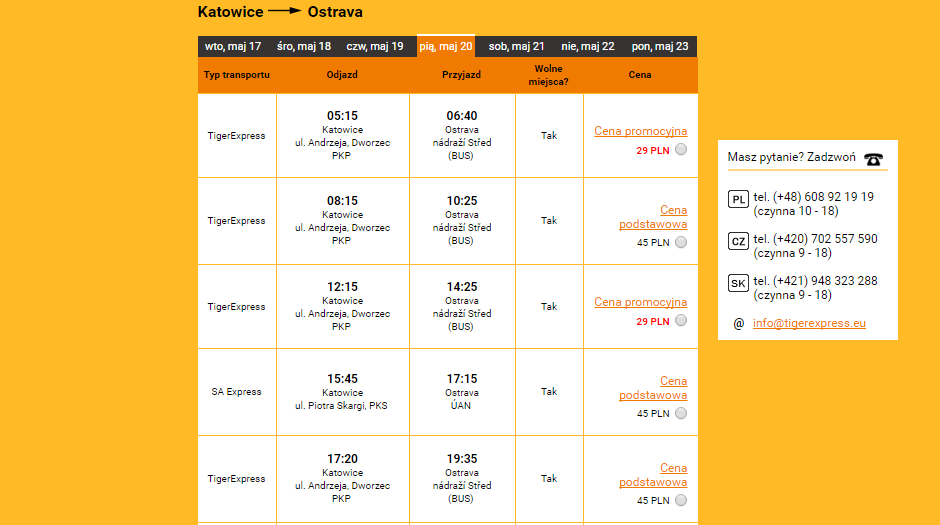The image size is (940, 525).
Task: Click the SA Express transport cell
Action: point(236,392)
